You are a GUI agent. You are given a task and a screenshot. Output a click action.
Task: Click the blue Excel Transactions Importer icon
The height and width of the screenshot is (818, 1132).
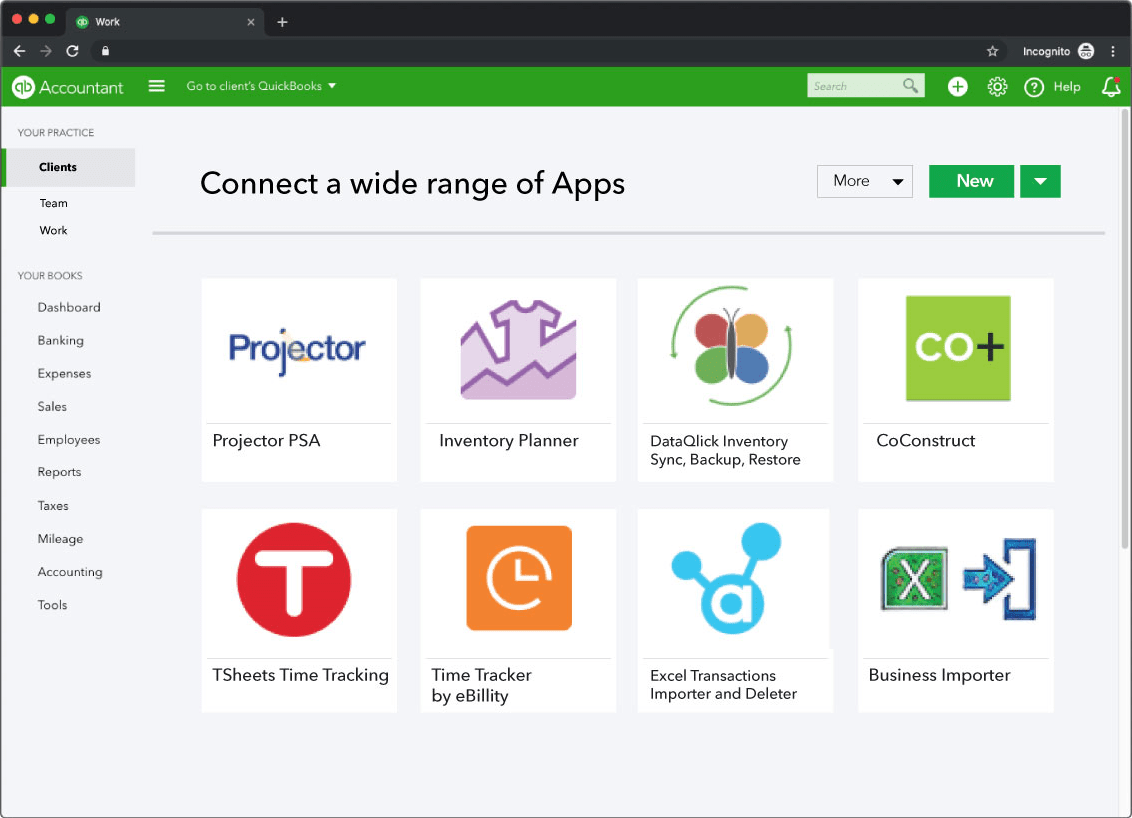click(x=726, y=579)
